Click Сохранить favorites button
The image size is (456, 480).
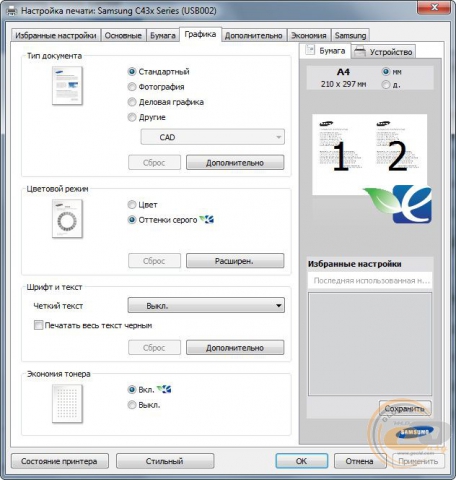tap(405, 408)
